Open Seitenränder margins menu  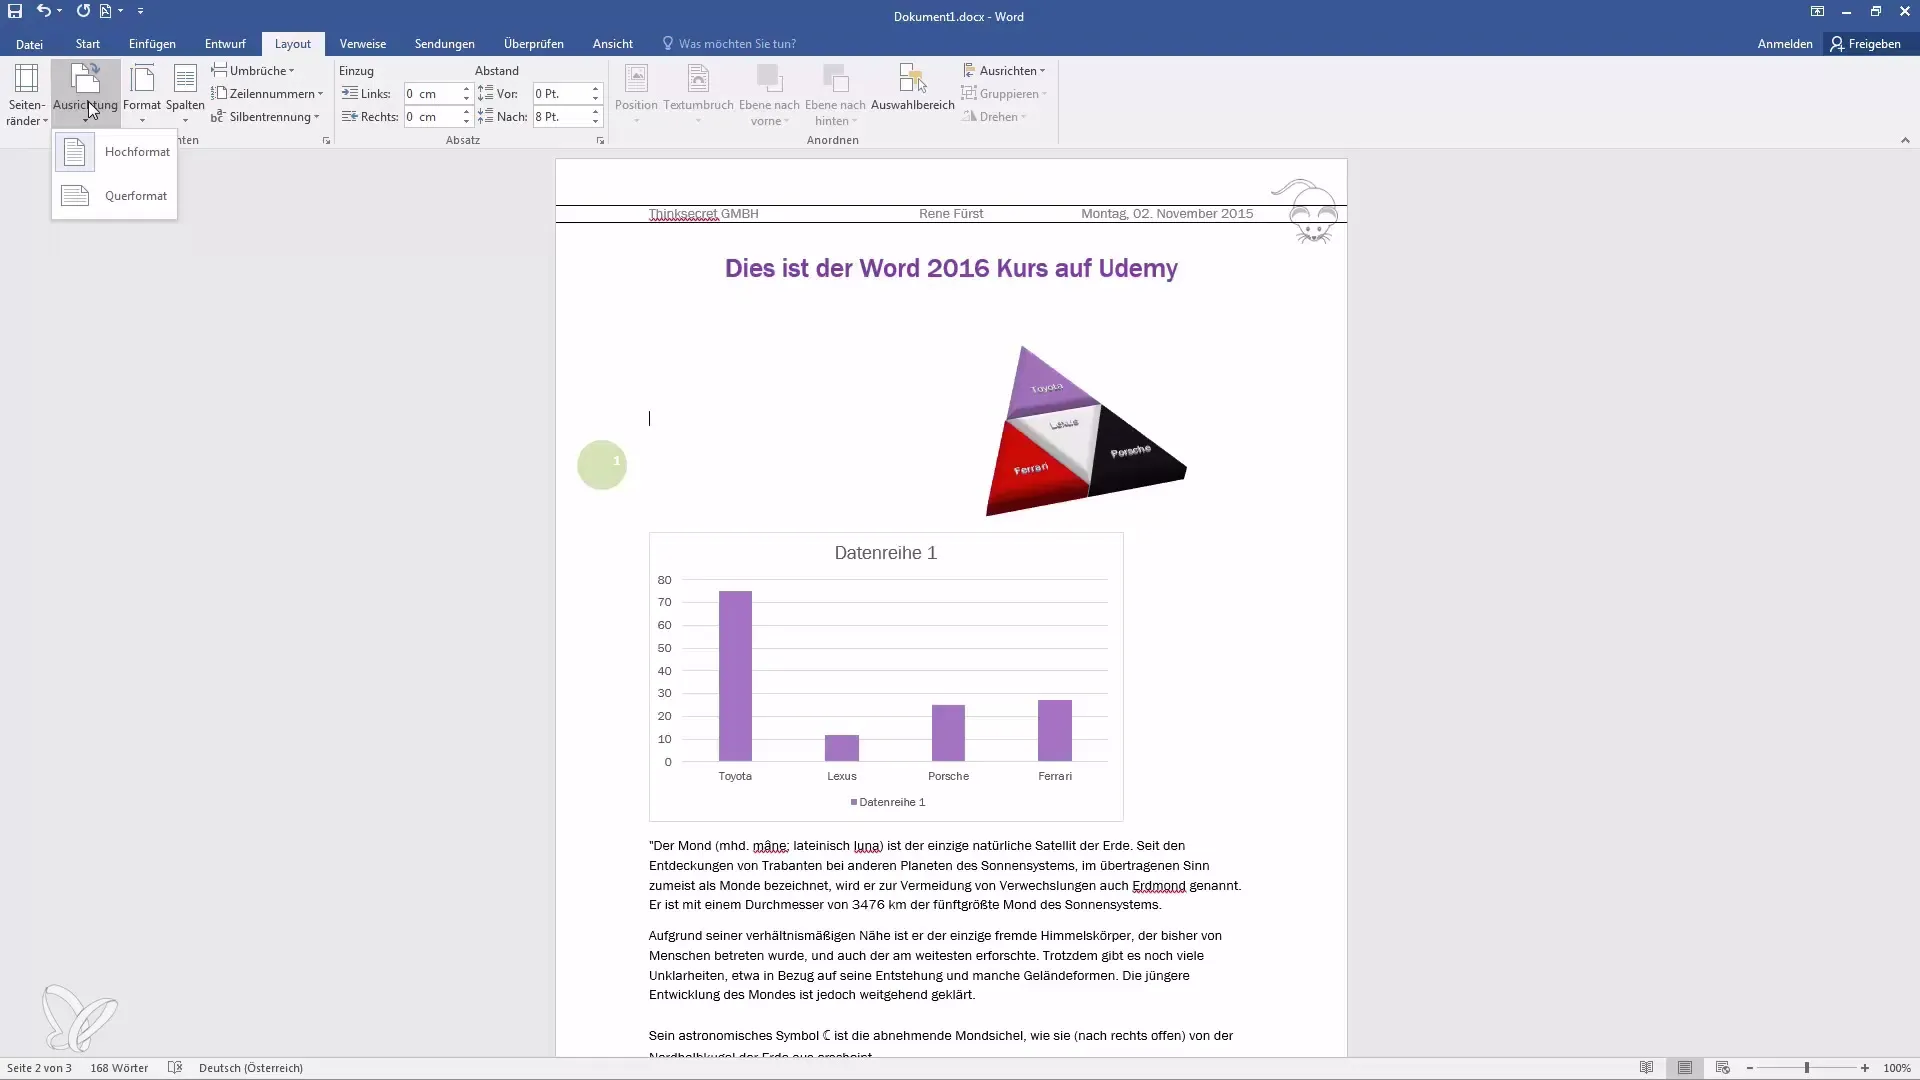coord(27,96)
